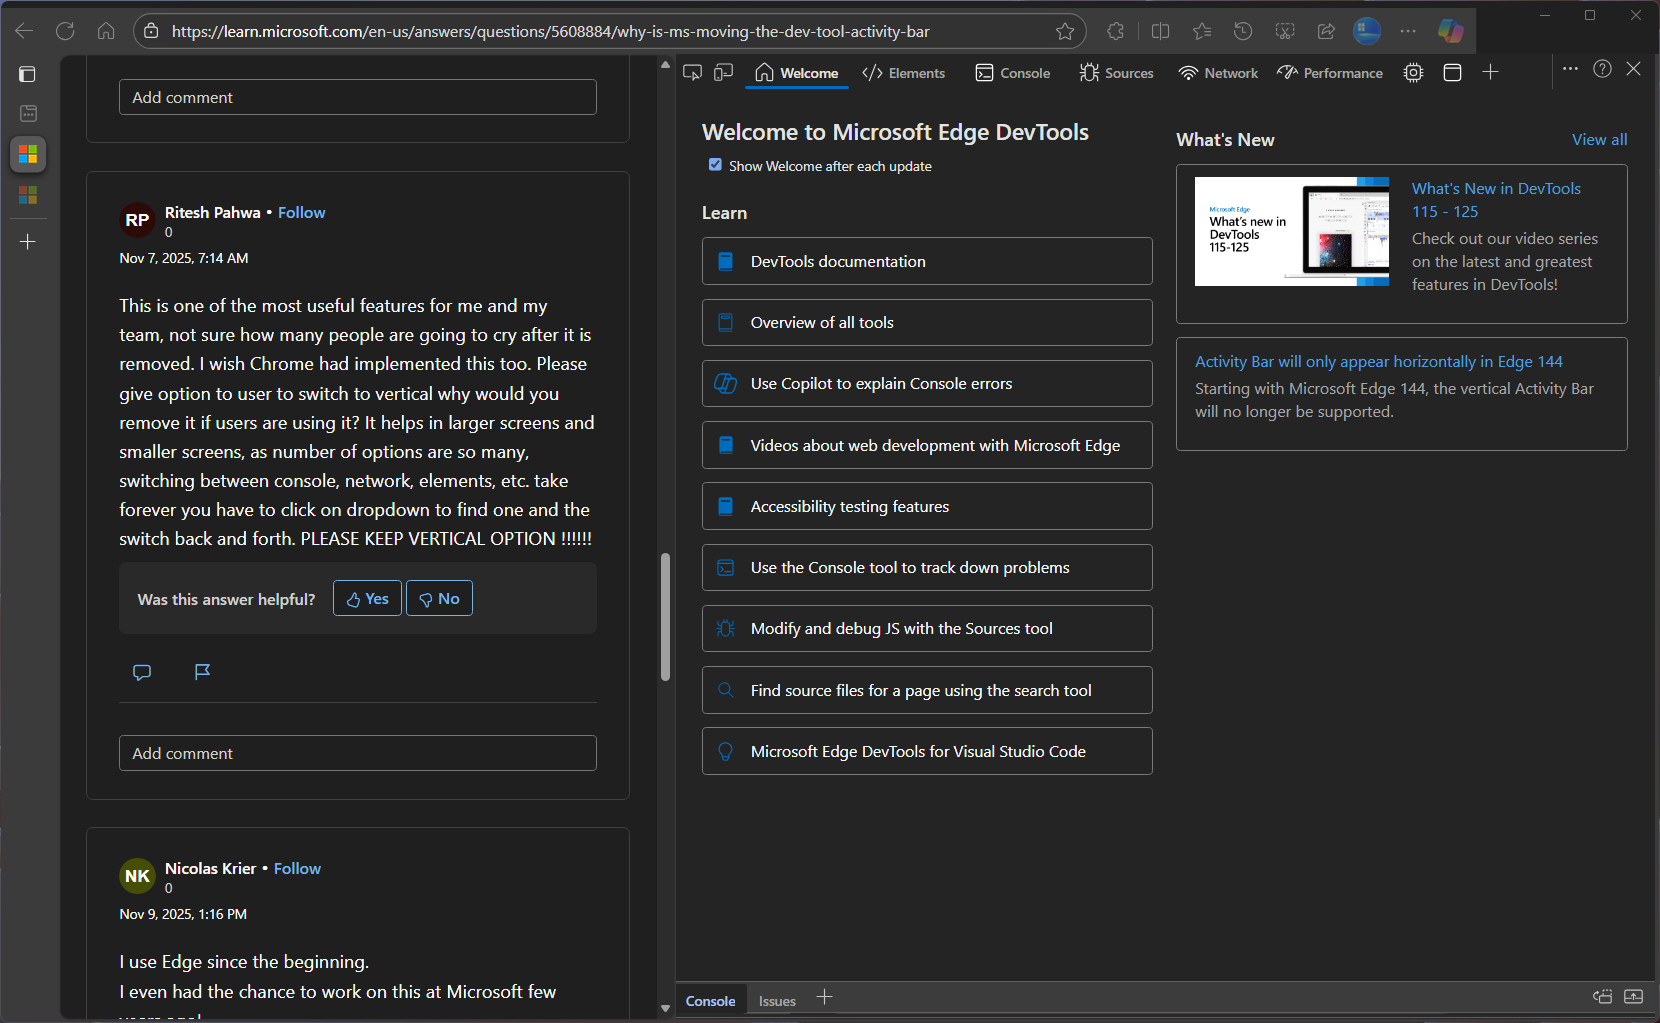
Task: Focus the top Add comment field
Action: click(358, 97)
